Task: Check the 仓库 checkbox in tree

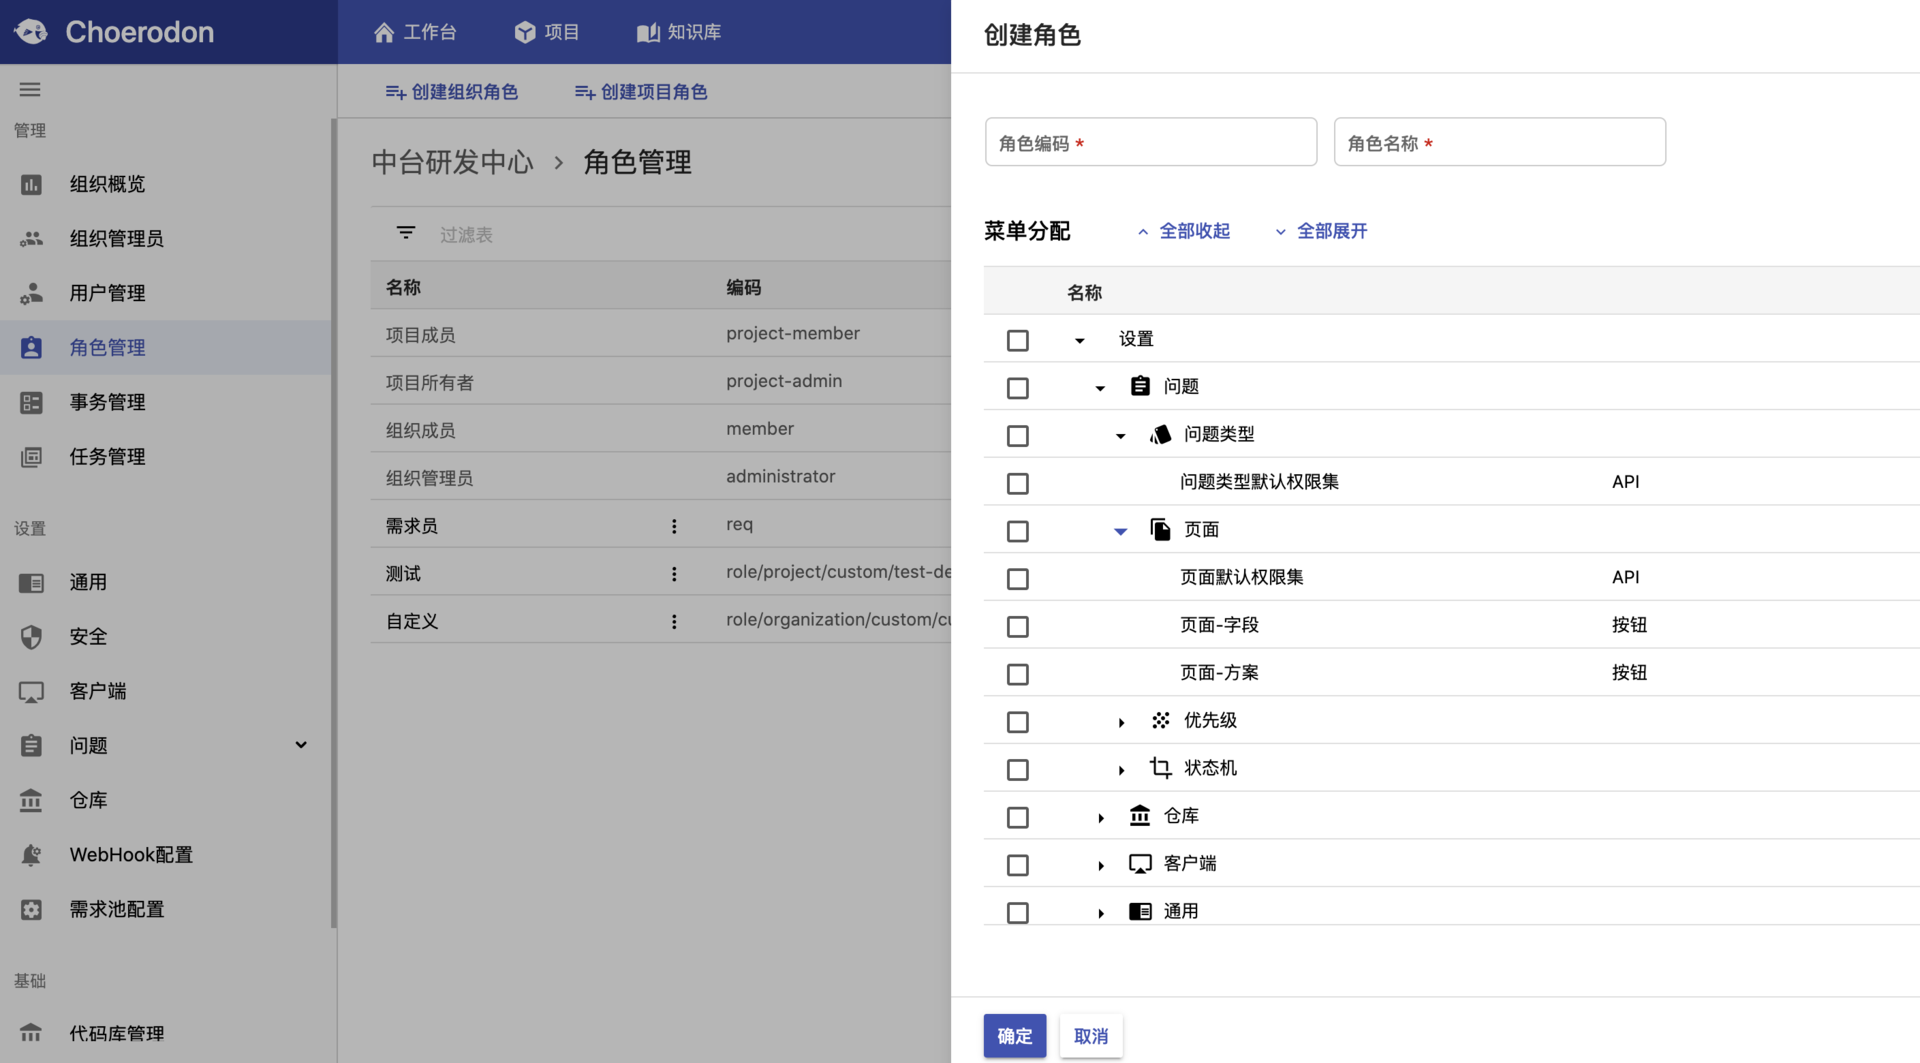Action: pos(1017,818)
